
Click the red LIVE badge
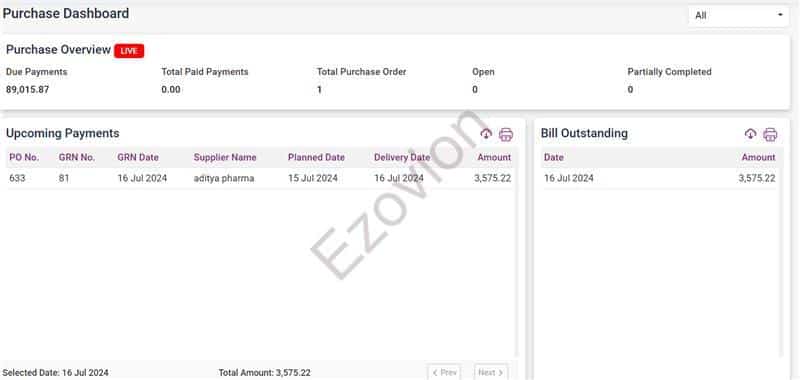point(129,50)
